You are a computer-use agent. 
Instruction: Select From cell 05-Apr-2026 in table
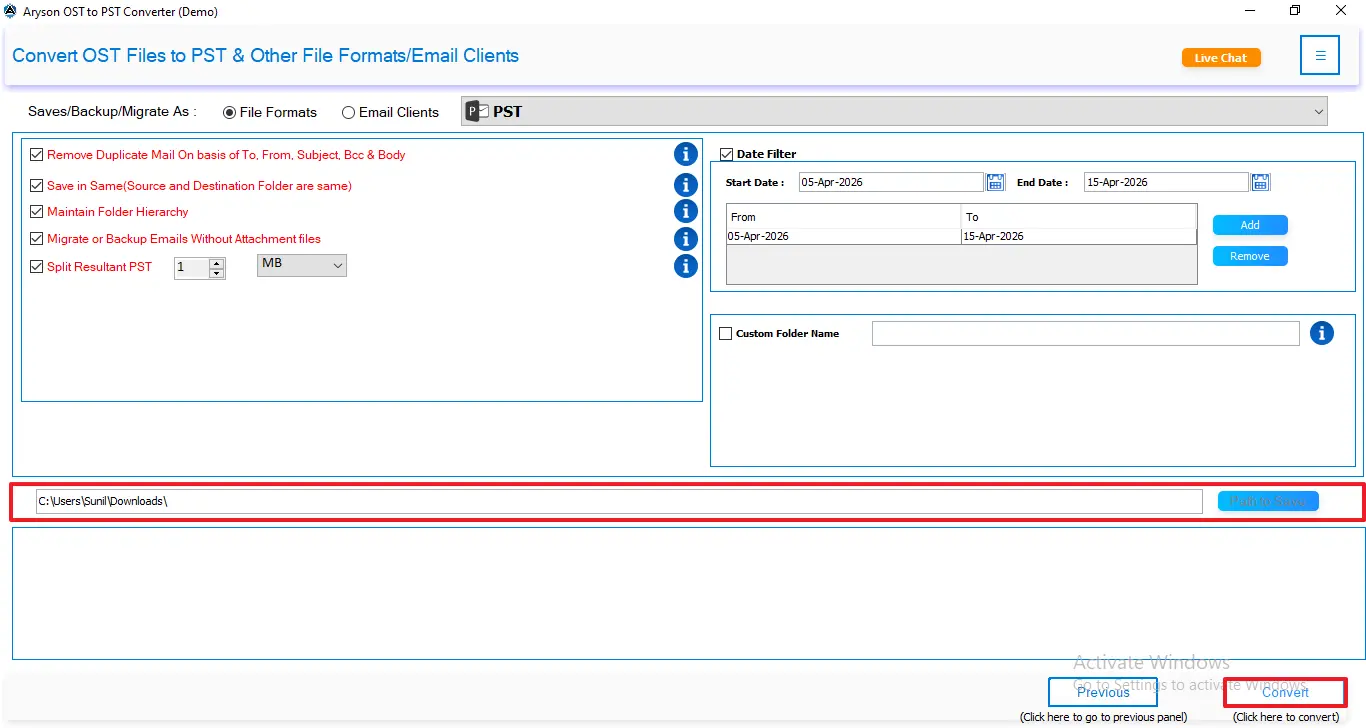pos(843,236)
